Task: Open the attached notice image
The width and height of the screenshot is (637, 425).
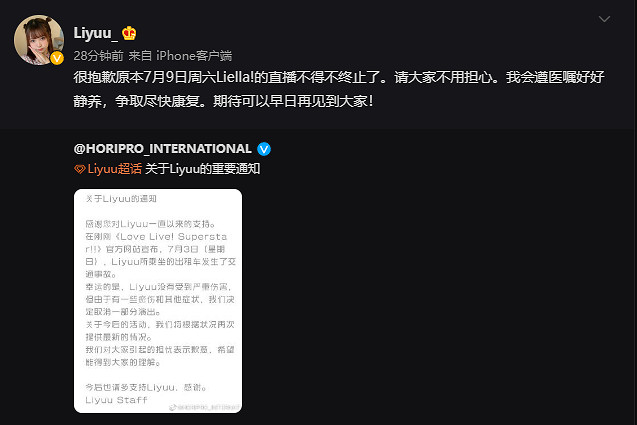Action: tap(158, 301)
